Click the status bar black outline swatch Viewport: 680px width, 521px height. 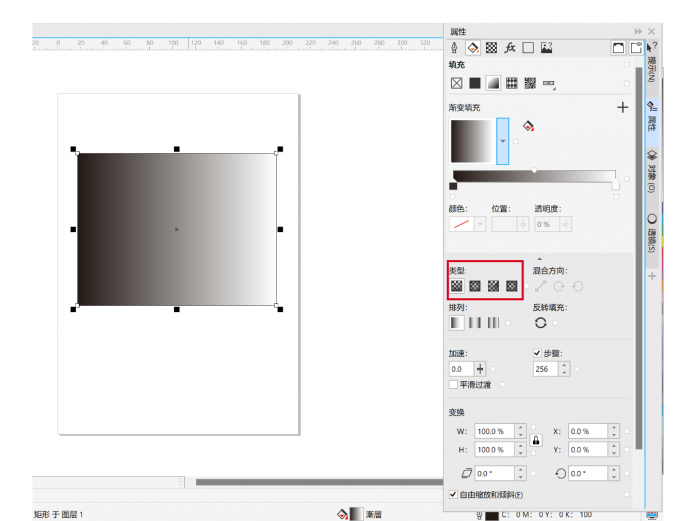click(492, 515)
